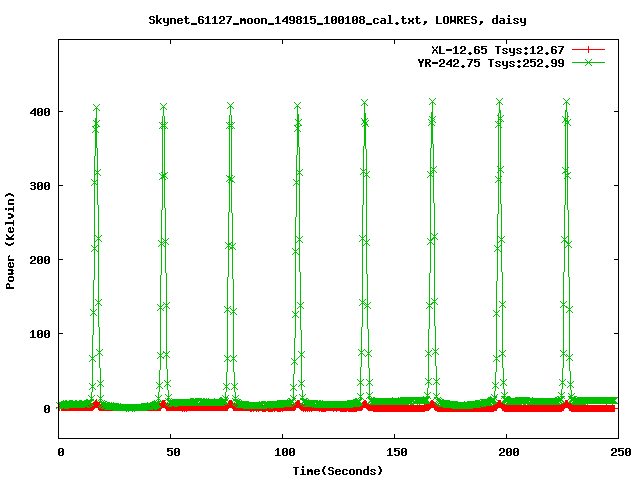Click the 100 tick label on the x-axis
The height and width of the screenshot is (480, 640).
(x=283, y=451)
